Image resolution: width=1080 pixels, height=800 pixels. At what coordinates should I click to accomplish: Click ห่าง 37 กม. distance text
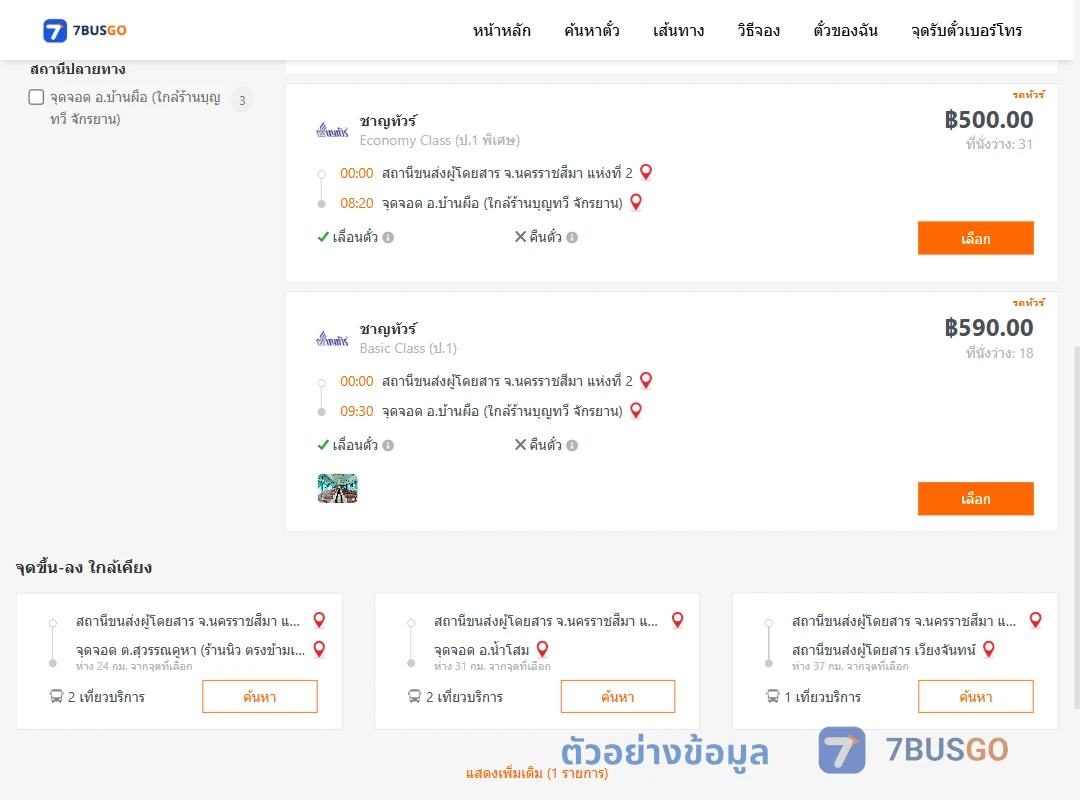850,666
